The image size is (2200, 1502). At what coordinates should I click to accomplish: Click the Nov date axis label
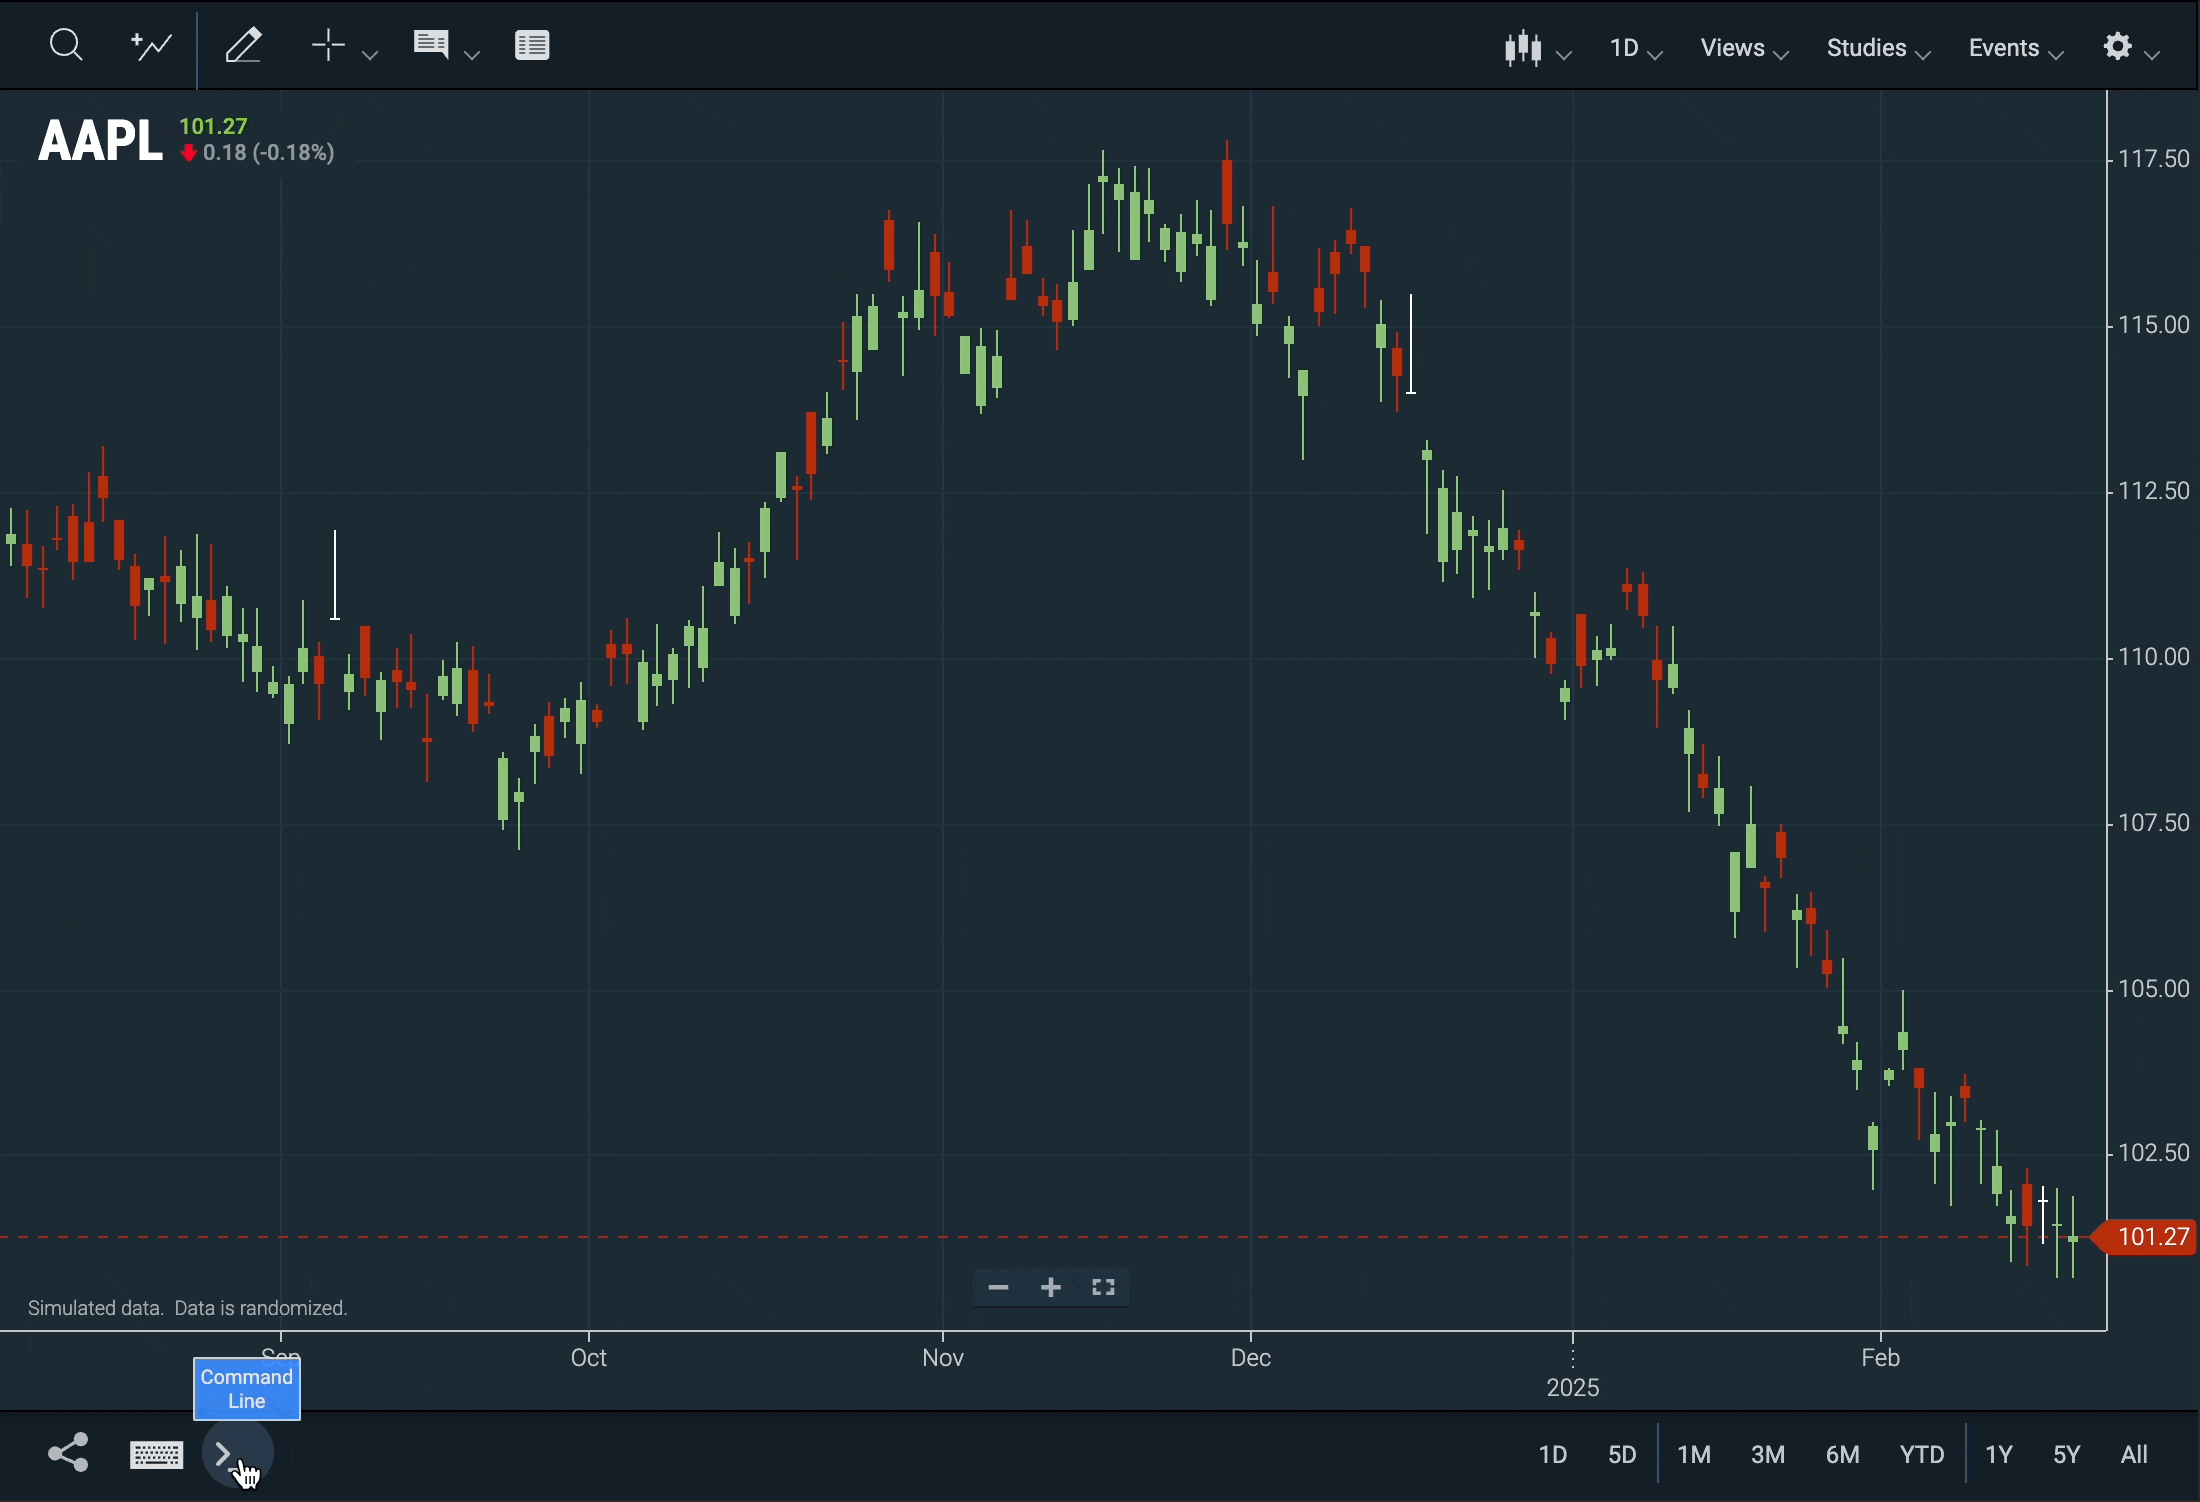[944, 1358]
